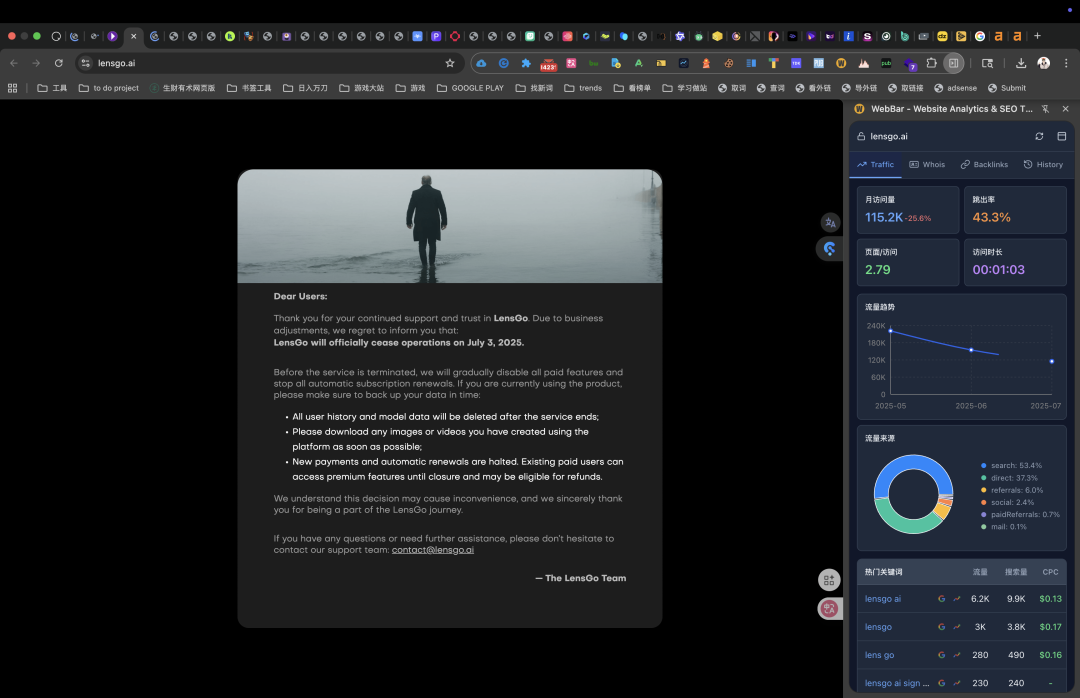Open the Chrome profile avatar
Image resolution: width=1080 pixels, height=698 pixels.
(1043, 63)
